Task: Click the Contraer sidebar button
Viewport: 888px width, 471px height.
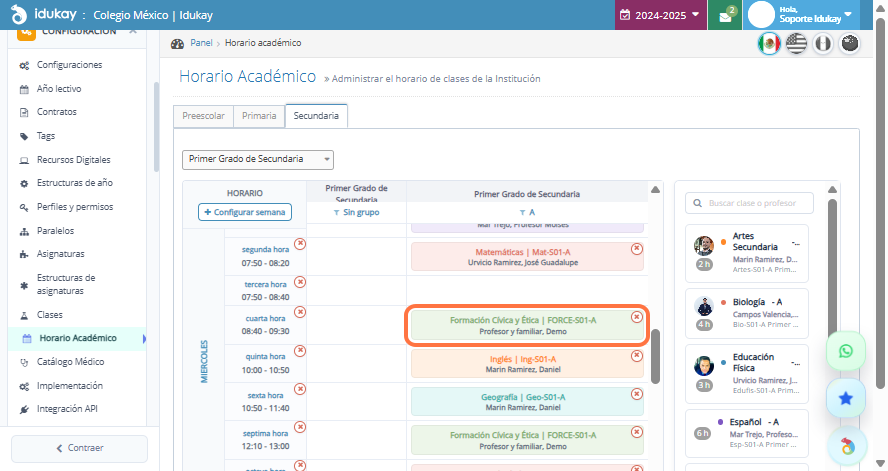Action: (x=79, y=448)
